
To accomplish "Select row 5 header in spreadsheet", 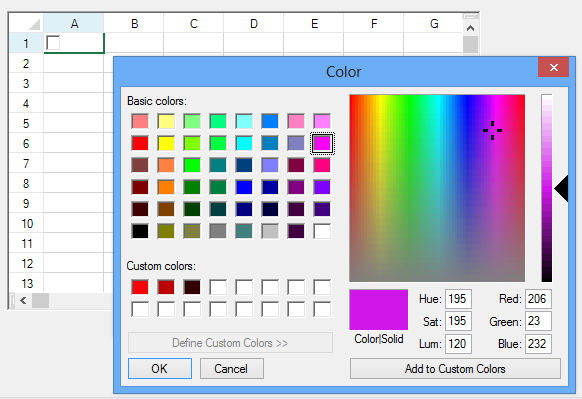I will 26,123.
